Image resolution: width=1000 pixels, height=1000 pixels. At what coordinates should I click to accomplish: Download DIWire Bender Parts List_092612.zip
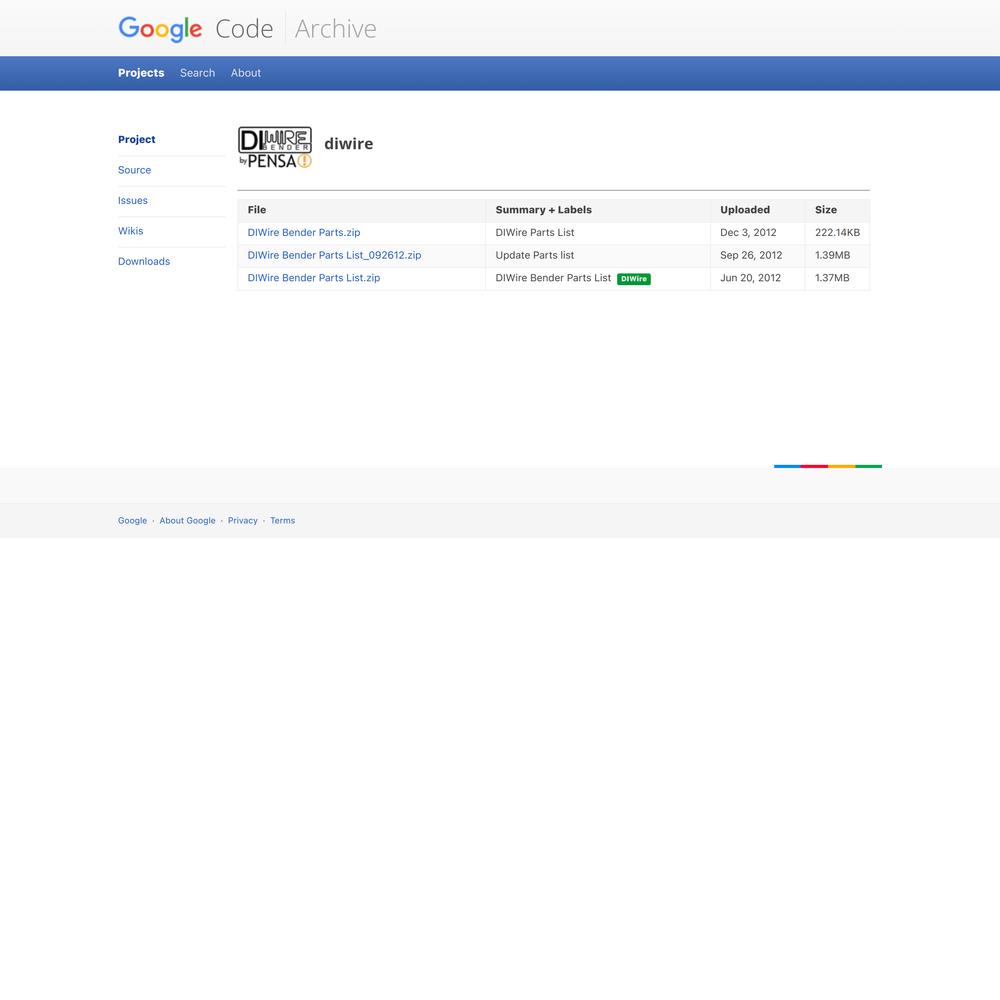click(x=334, y=255)
